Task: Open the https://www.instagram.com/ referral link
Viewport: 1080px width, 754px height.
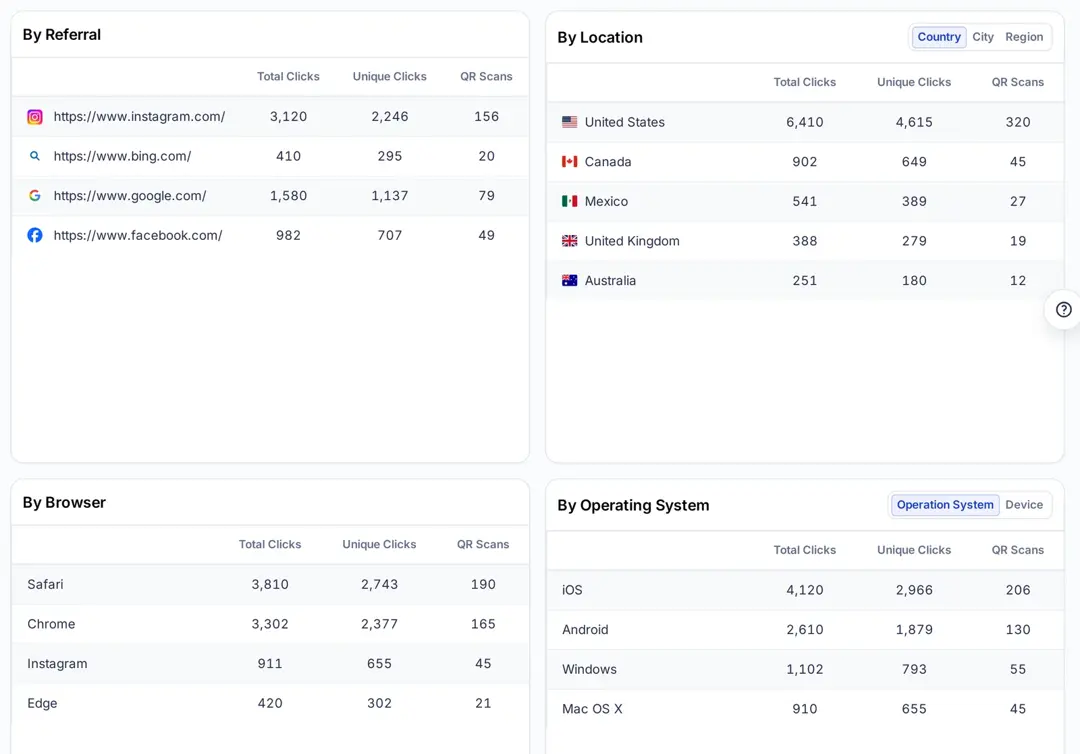Action: click(x=139, y=117)
